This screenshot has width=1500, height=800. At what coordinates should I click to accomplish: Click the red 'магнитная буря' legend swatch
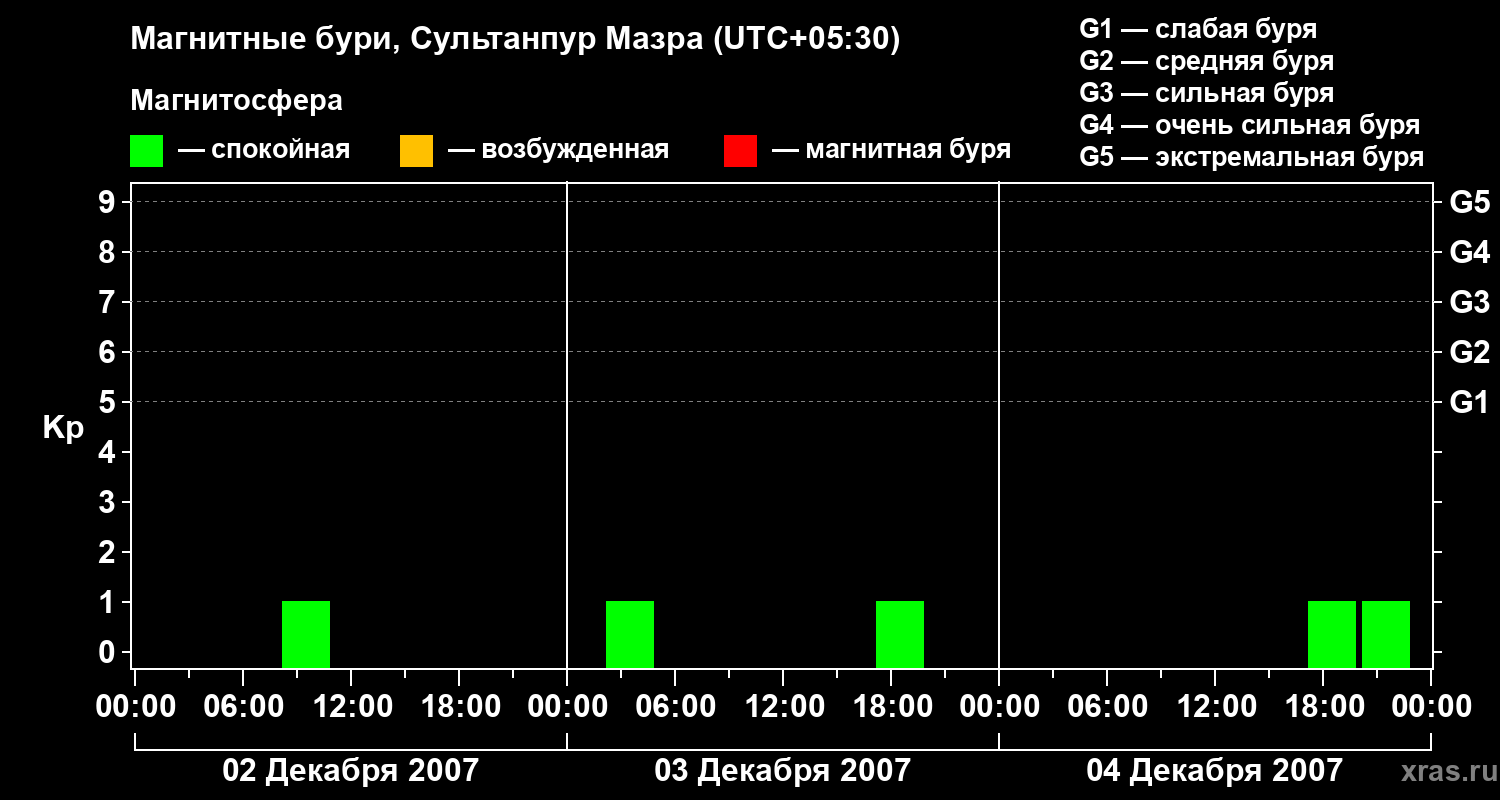740,151
